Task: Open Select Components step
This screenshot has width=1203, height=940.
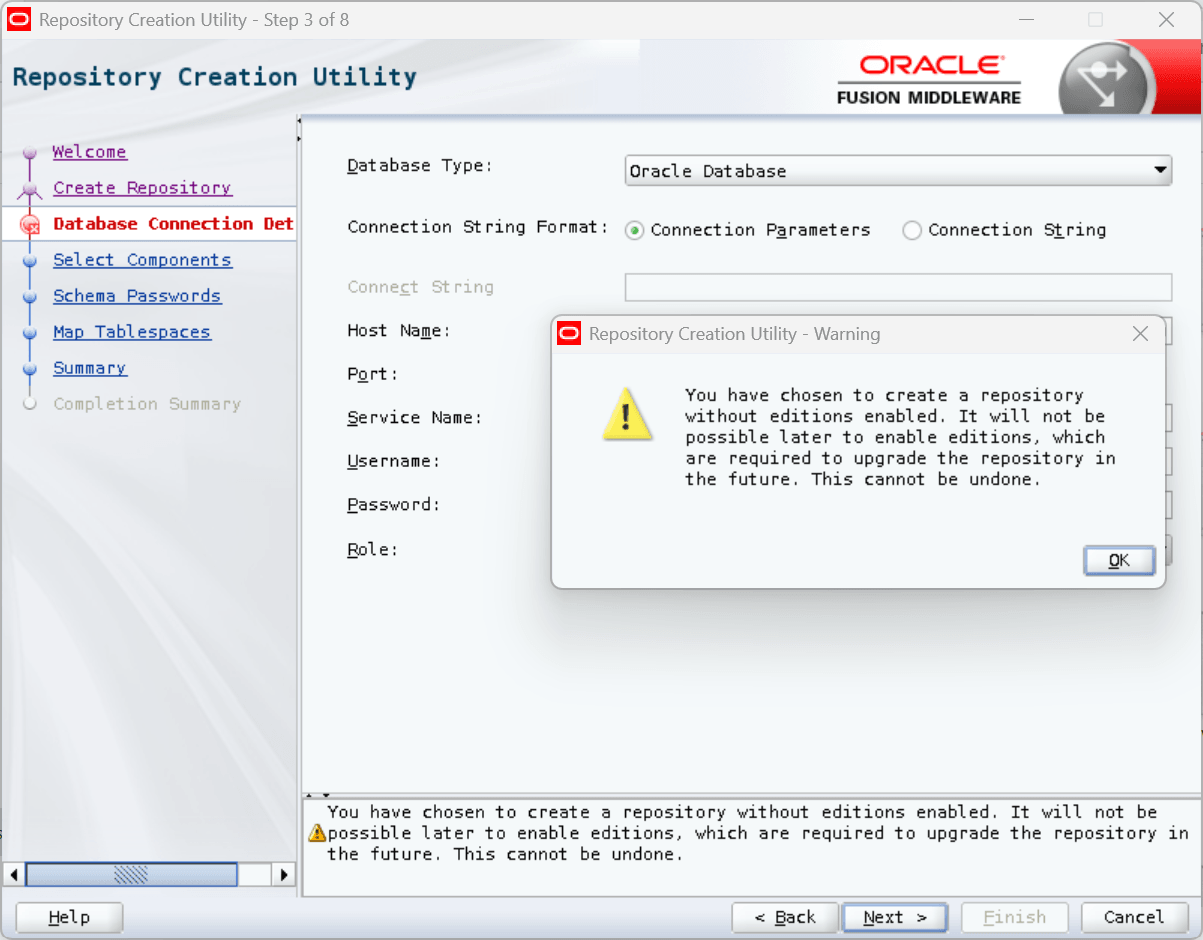Action: click(142, 260)
